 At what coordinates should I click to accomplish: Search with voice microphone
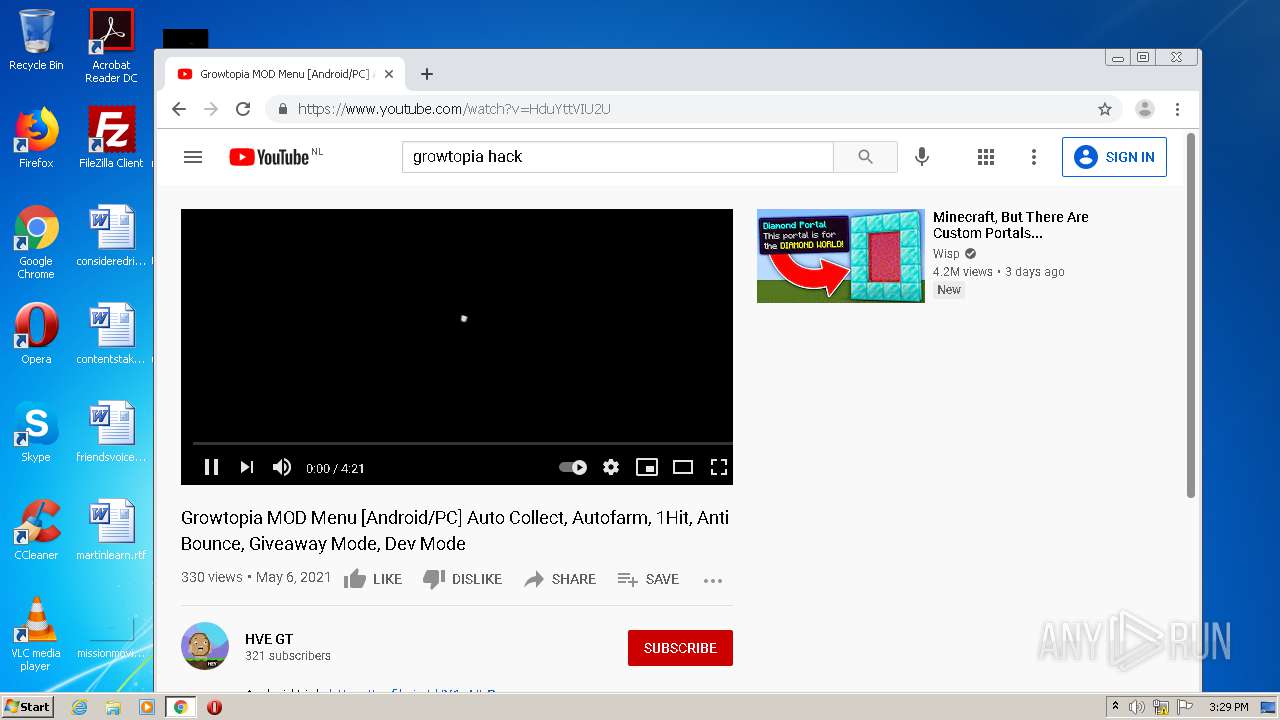coord(922,157)
